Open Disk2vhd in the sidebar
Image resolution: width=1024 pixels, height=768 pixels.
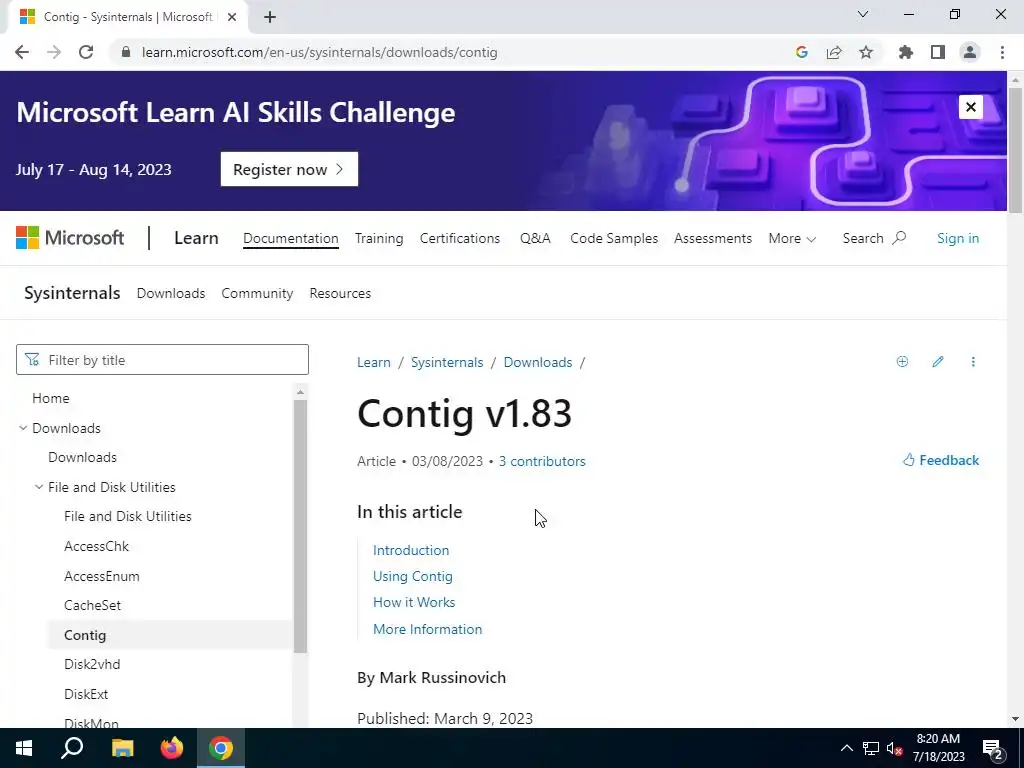(92, 664)
